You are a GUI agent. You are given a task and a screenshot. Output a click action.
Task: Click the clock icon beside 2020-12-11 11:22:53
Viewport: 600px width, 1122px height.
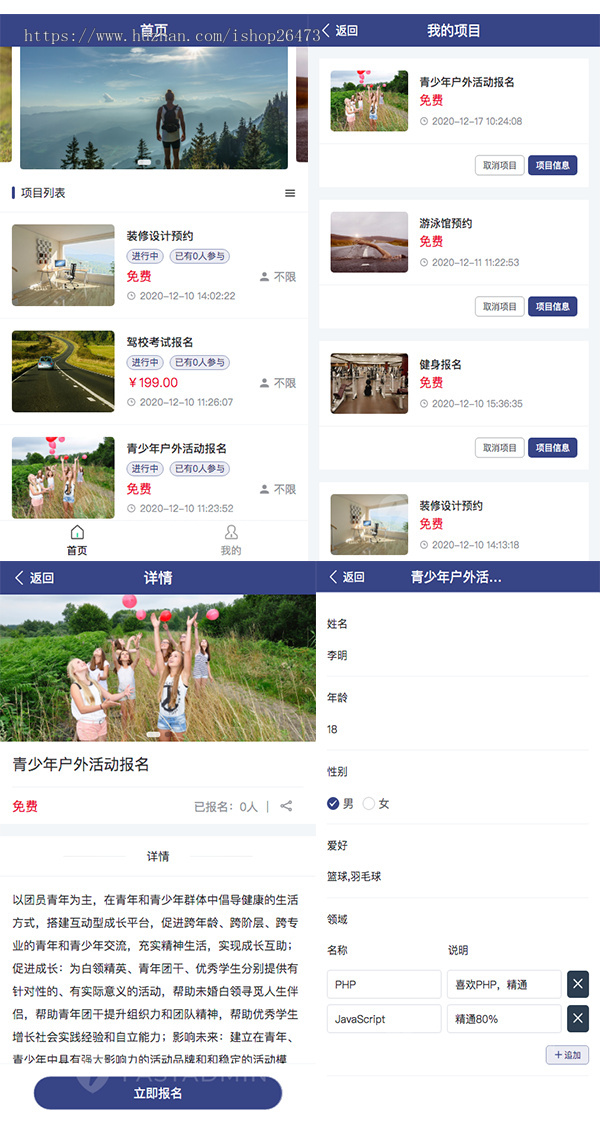point(423,263)
